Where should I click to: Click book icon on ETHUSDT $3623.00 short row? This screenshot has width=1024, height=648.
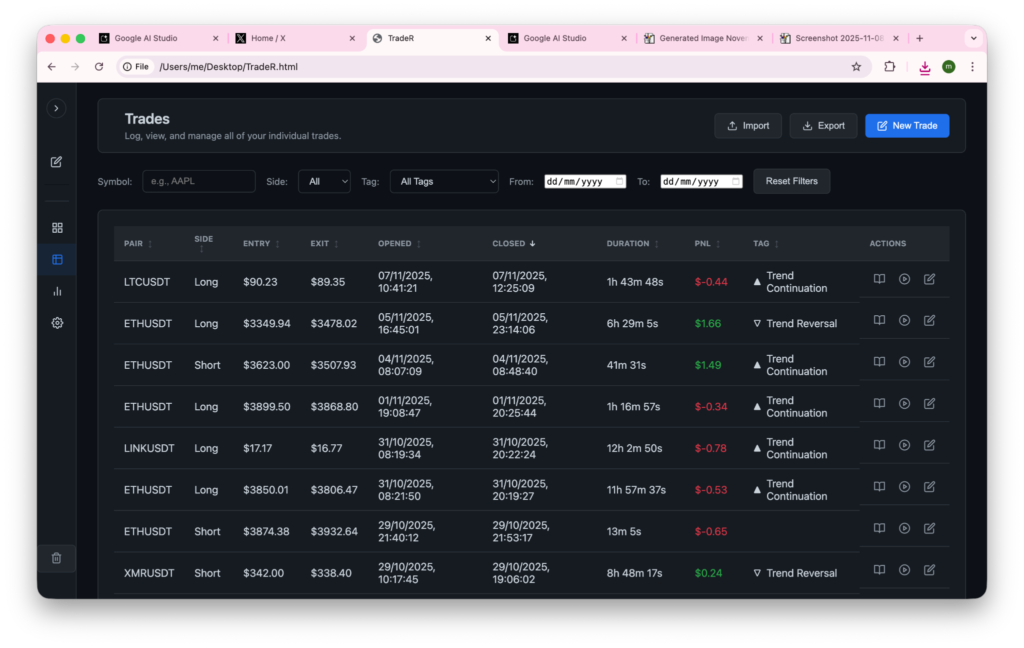[x=879, y=362]
